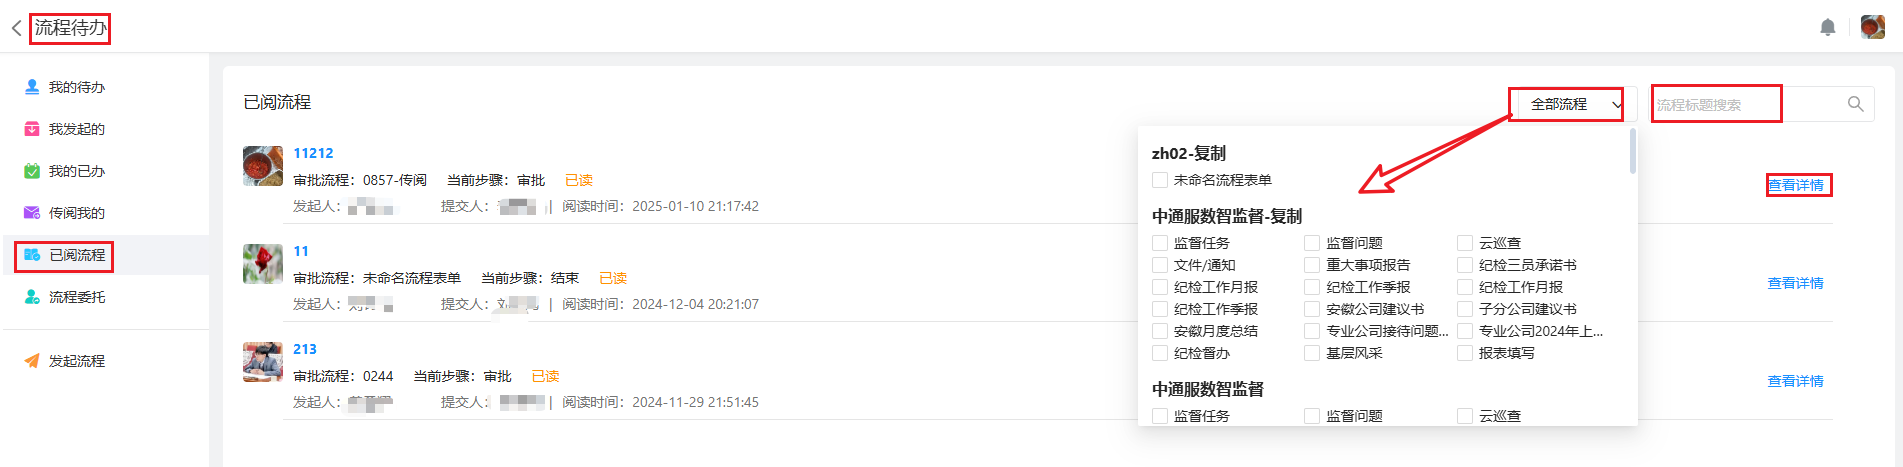The image size is (1903, 467).
Task: Open 传阅我的 in the sidebar
Action: [x=76, y=213]
